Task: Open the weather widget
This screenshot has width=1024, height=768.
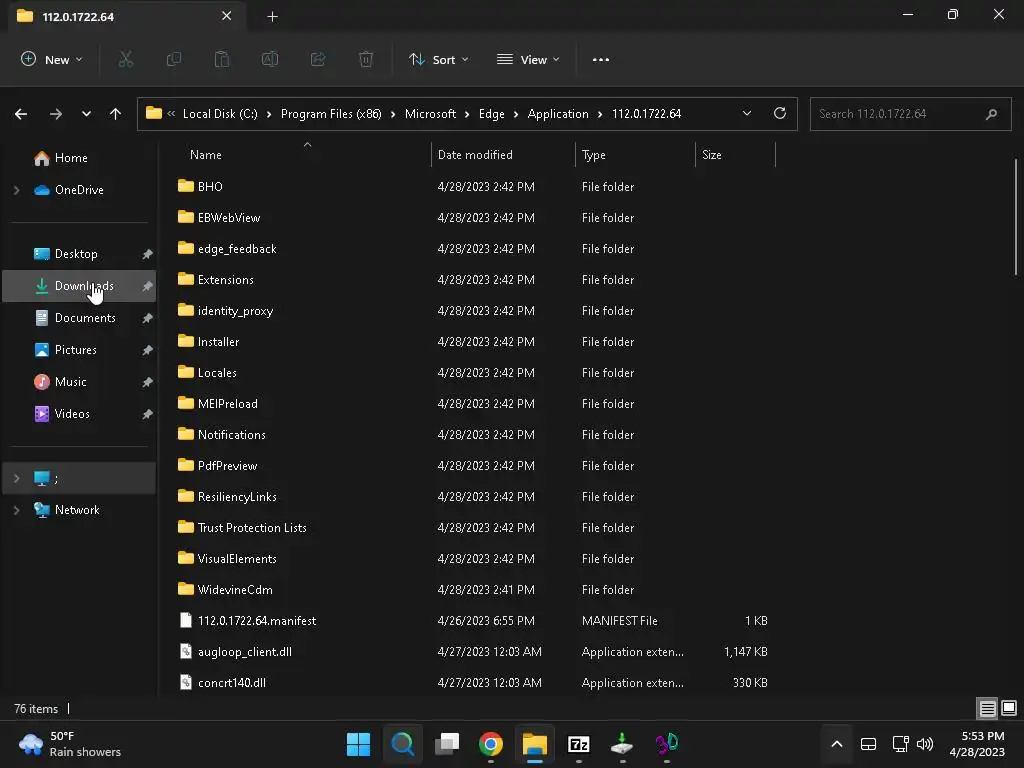Action: click(70, 744)
